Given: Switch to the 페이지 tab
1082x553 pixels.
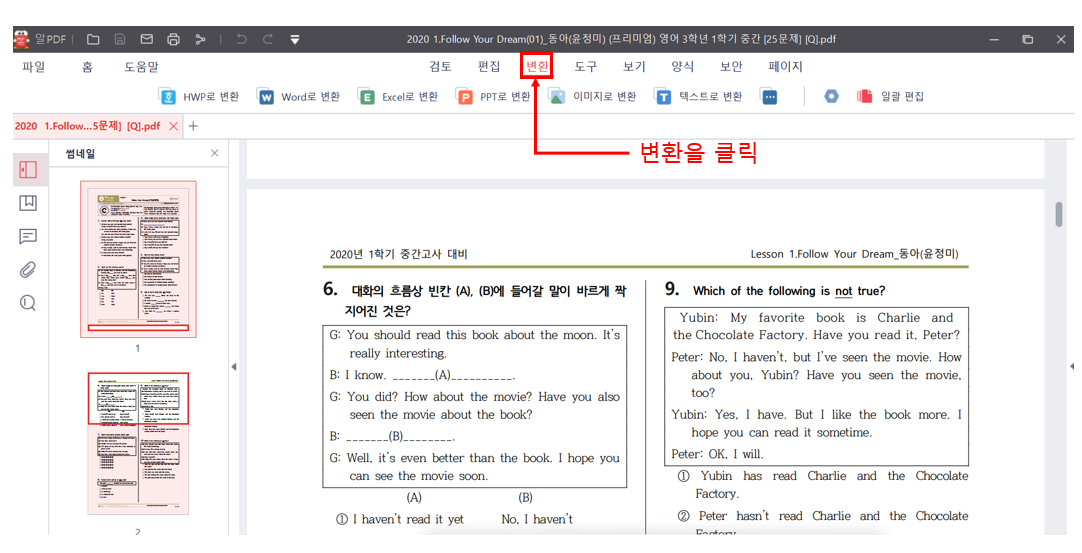Looking at the screenshot, I should (785, 66).
